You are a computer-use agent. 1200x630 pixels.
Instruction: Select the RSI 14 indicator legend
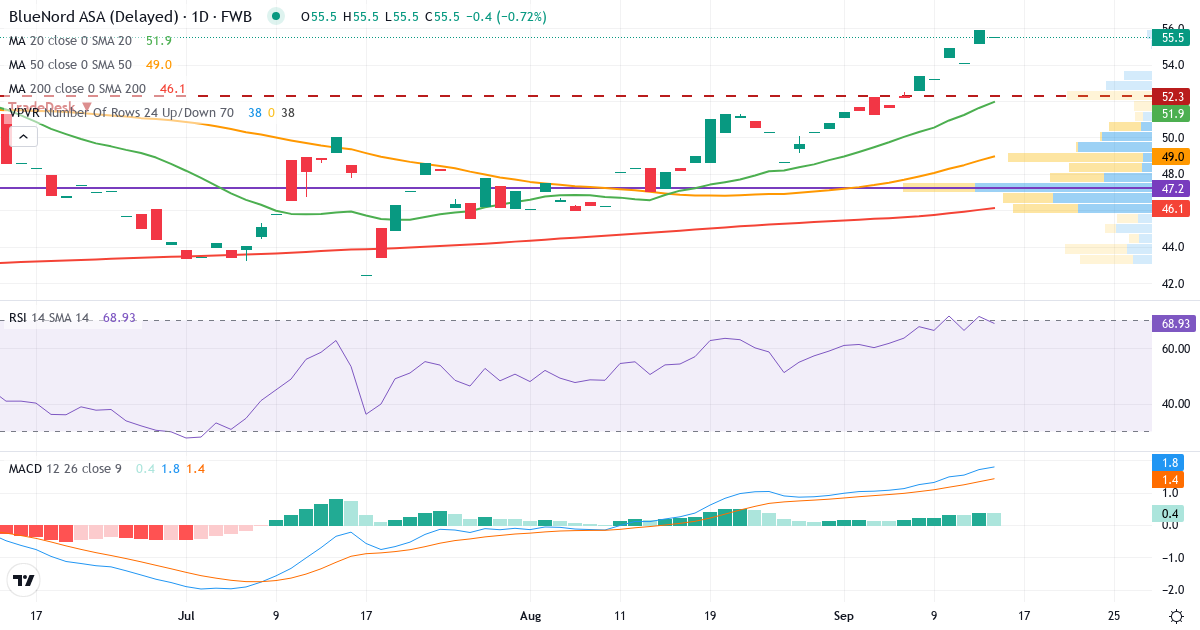click(x=49, y=318)
